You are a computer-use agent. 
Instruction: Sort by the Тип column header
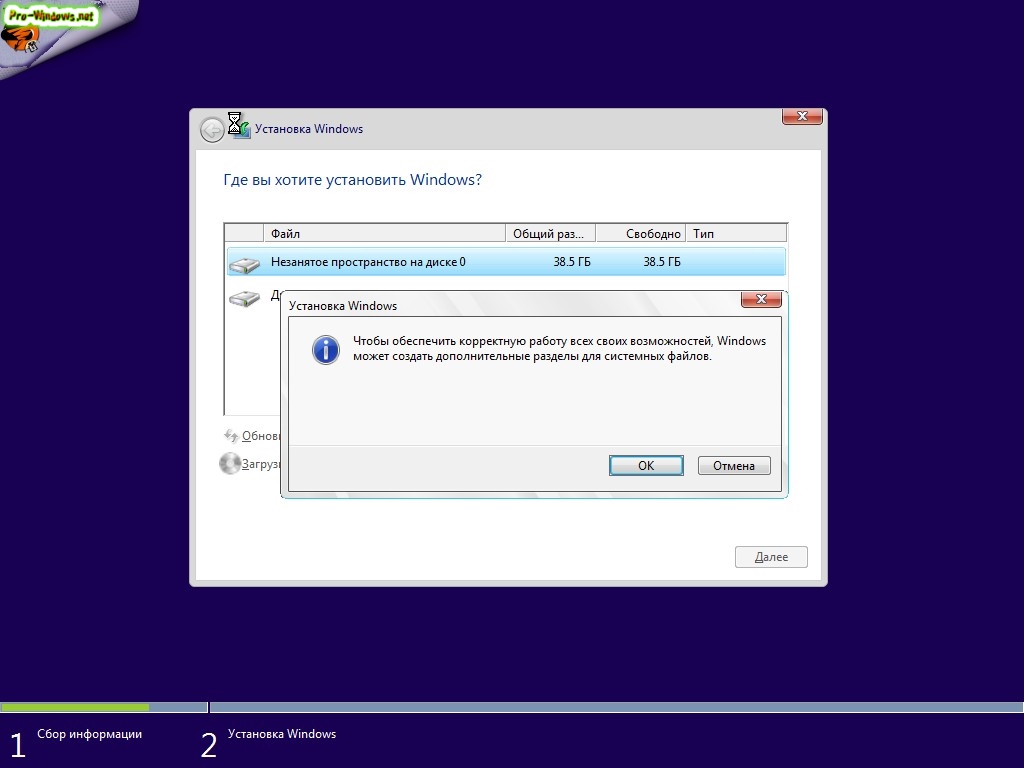(x=737, y=233)
